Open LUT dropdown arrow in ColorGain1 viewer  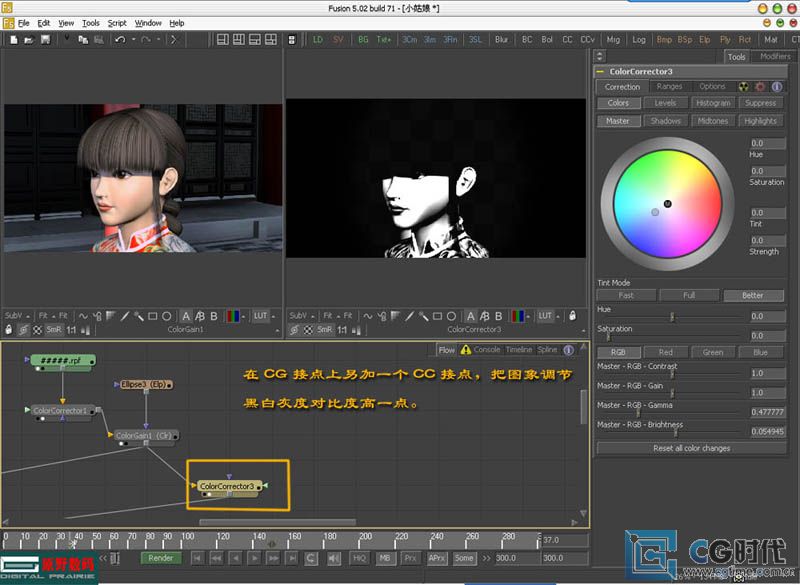coord(273,316)
